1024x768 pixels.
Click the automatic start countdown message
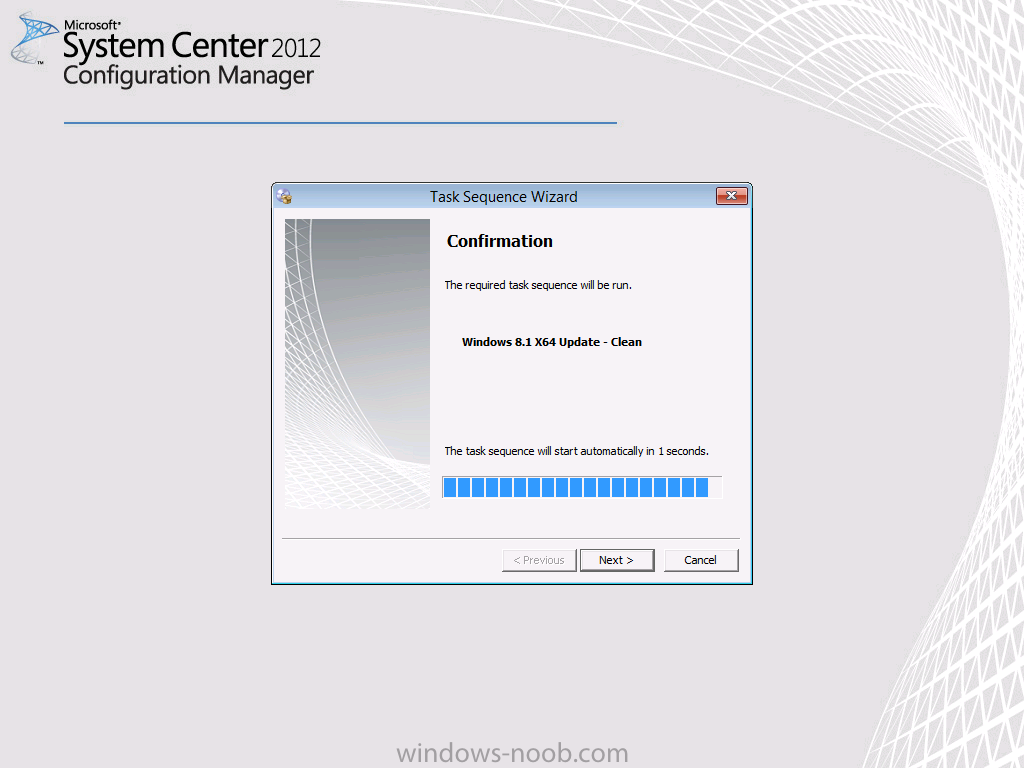[x=577, y=451]
